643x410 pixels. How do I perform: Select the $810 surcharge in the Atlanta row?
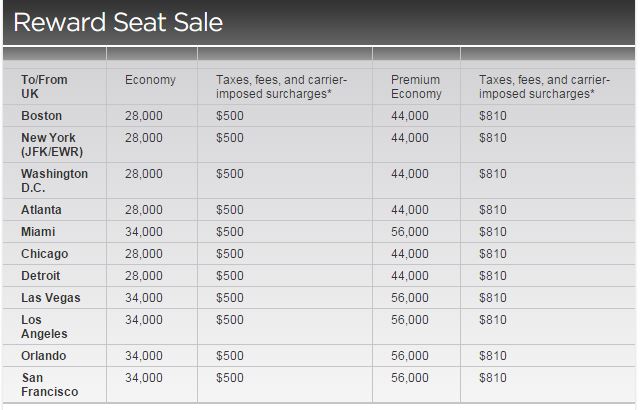[x=492, y=210]
